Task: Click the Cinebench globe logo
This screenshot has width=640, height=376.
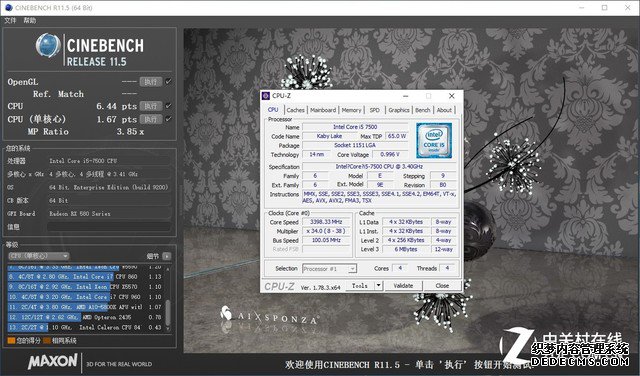Action: pyautogui.click(x=48, y=46)
